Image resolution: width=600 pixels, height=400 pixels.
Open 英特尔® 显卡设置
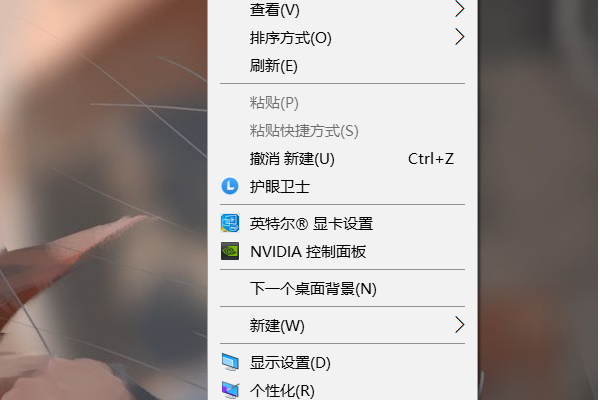click(x=342, y=224)
